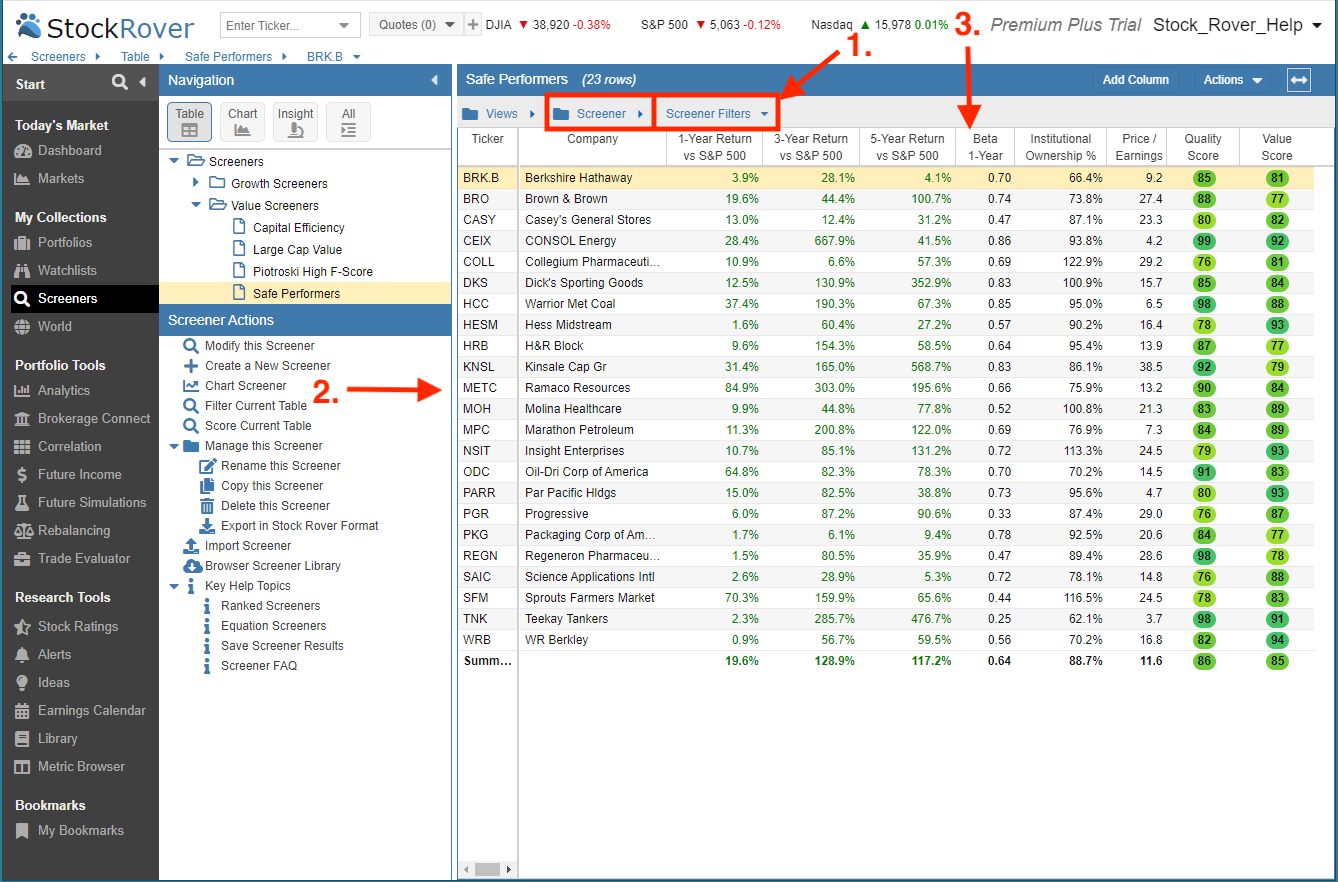Select the Table view toggle
This screenshot has width=1338, height=882.
(x=190, y=122)
